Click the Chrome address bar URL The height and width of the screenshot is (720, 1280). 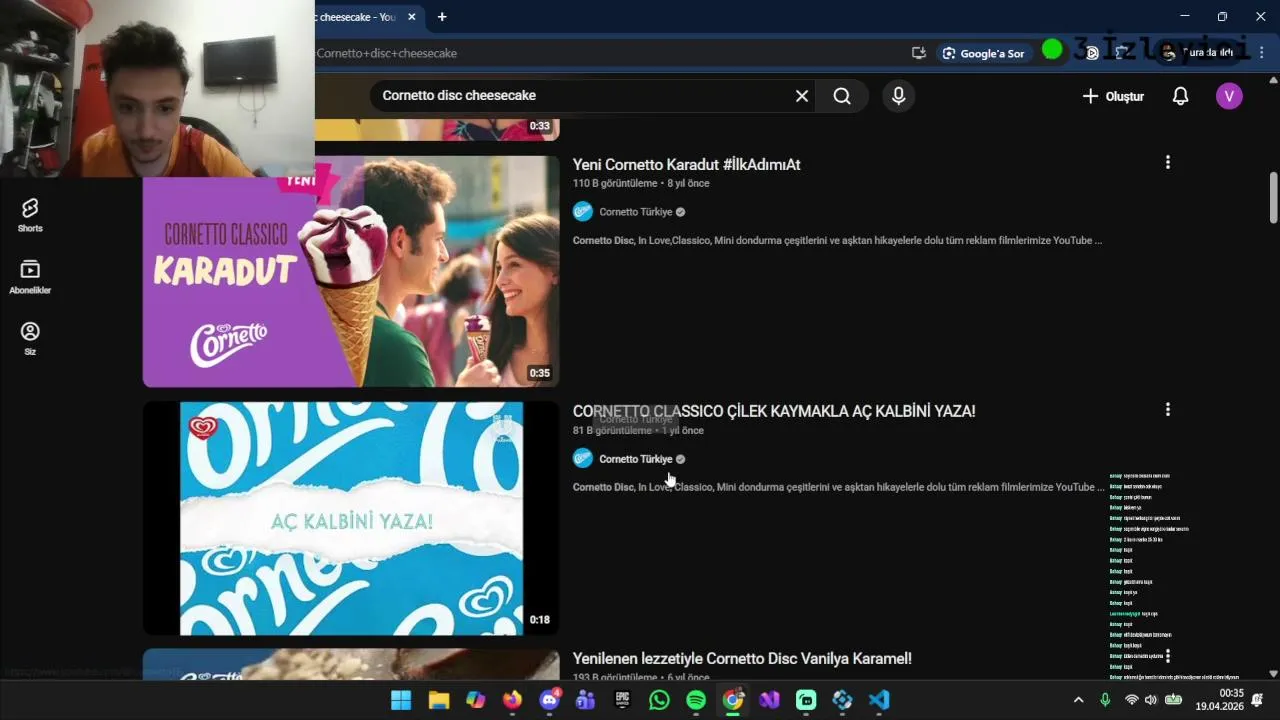point(387,53)
